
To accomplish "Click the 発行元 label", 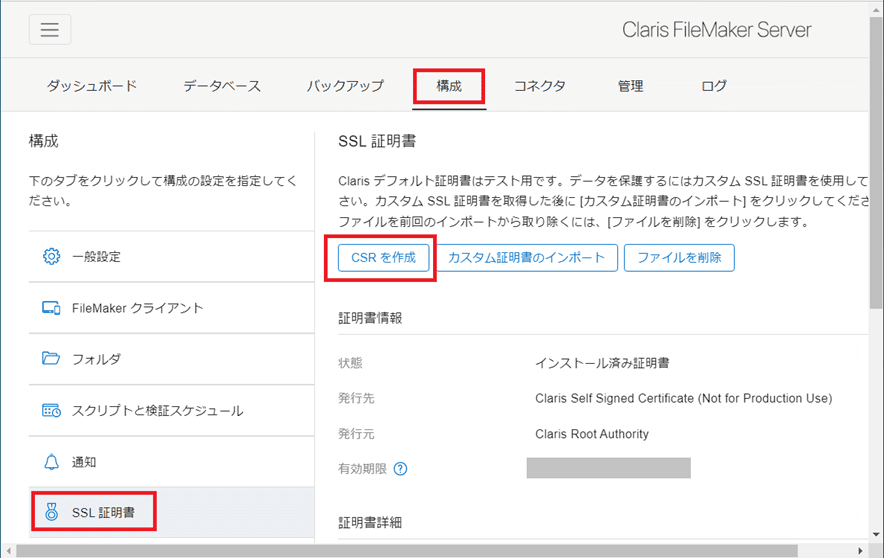I will pos(356,434).
